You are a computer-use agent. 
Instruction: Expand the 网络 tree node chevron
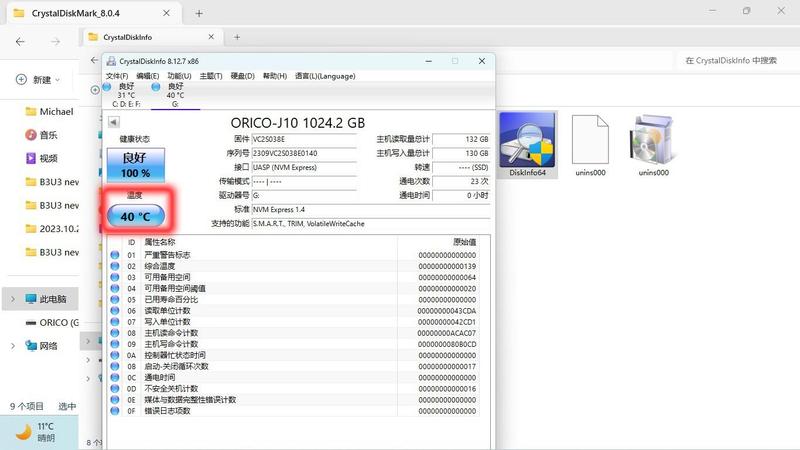pyautogui.click(x=13, y=346)
